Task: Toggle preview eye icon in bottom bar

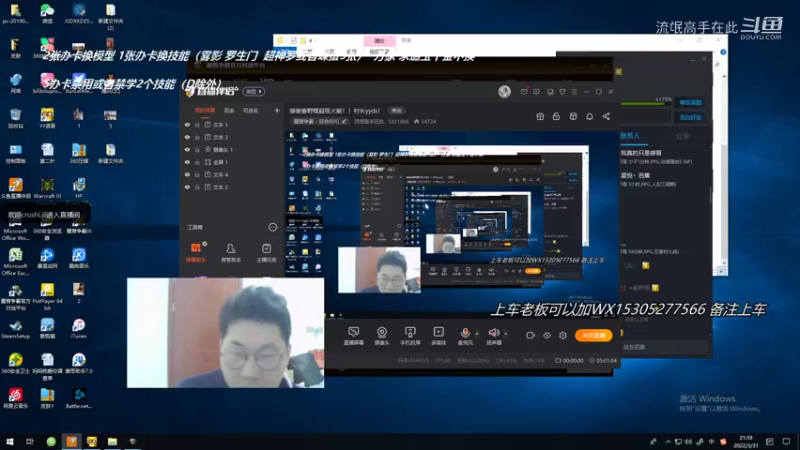Action: [x=546, y=335]
